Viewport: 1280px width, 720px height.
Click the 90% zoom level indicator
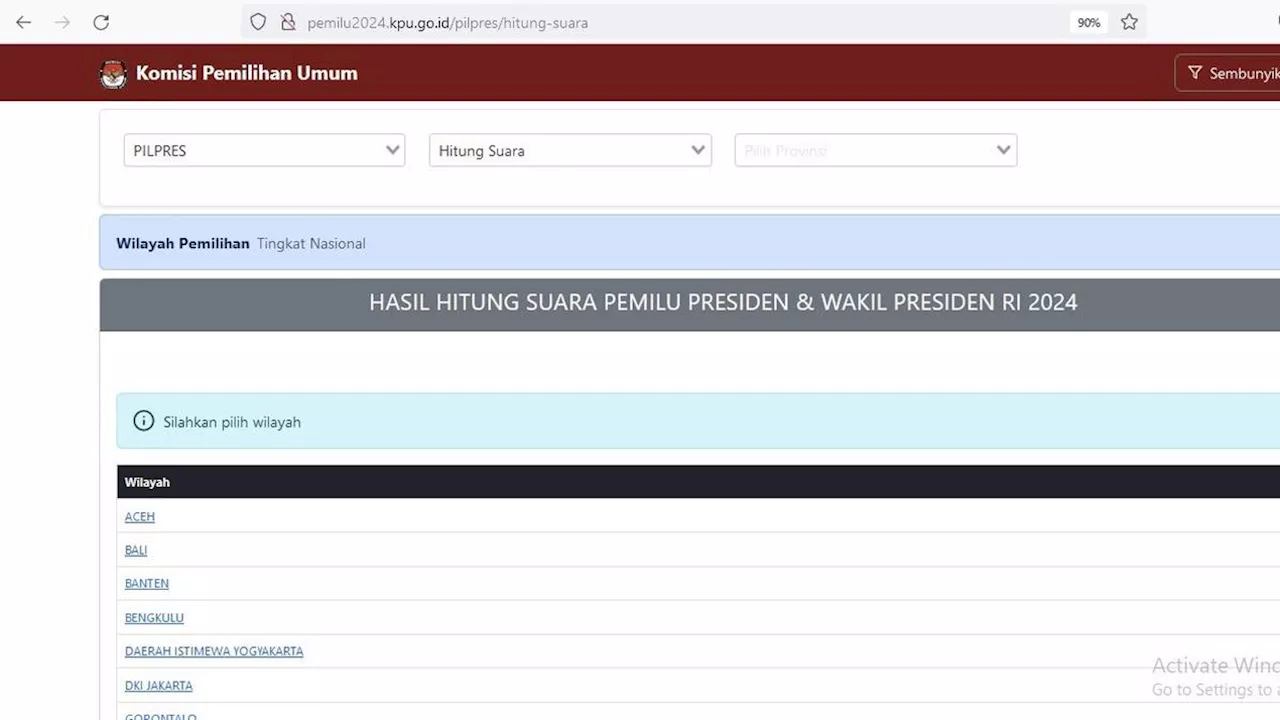(x=1089, y=22)
